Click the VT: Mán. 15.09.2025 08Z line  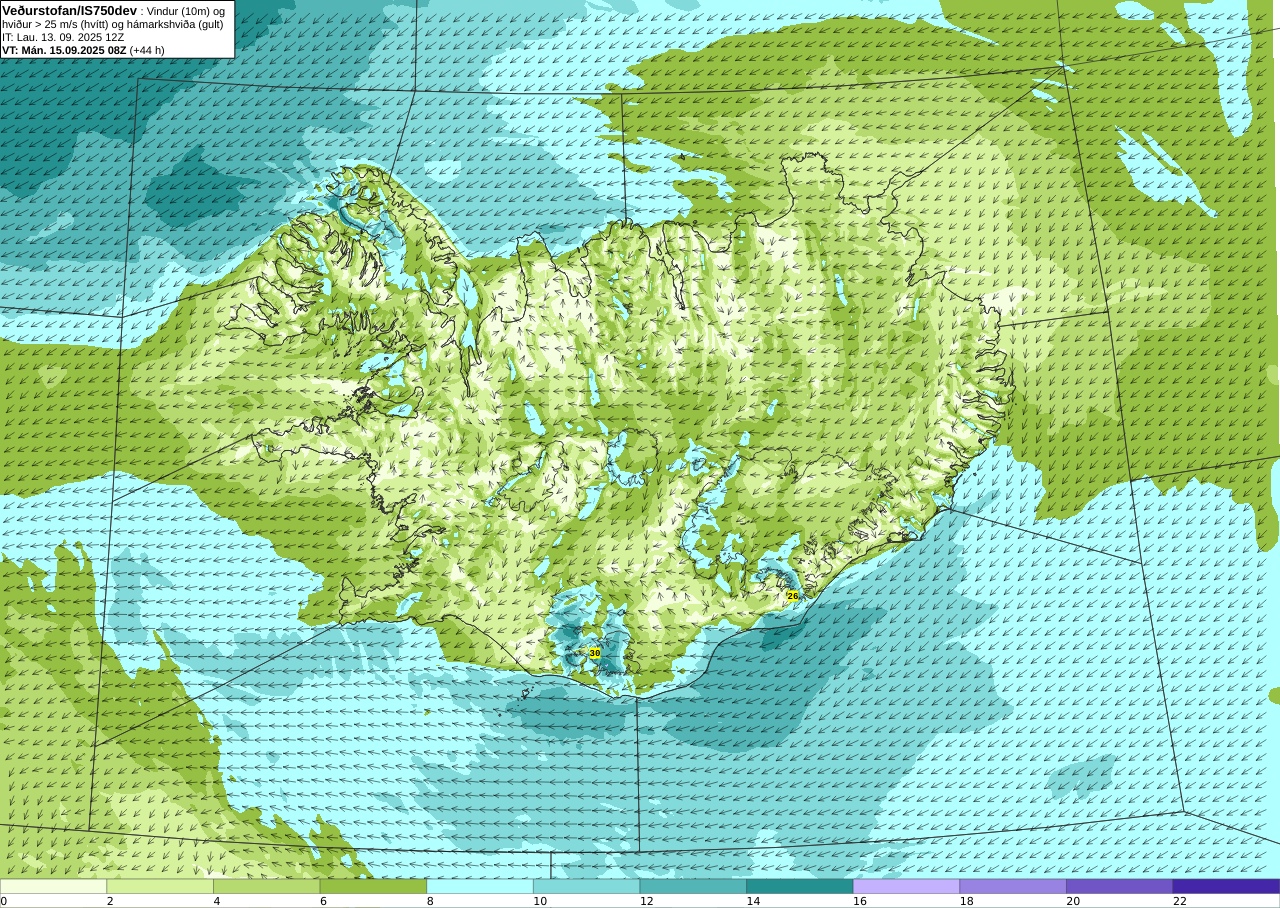tap(64, 50)
